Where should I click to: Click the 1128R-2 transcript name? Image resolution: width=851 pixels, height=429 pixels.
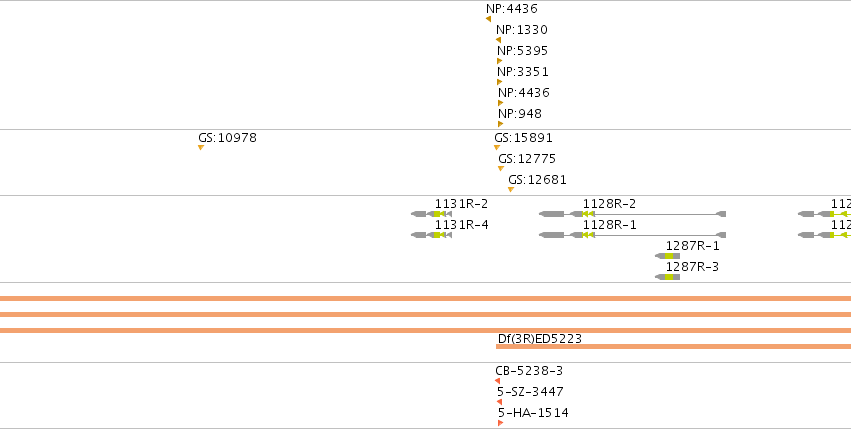[x=609, y=204]
